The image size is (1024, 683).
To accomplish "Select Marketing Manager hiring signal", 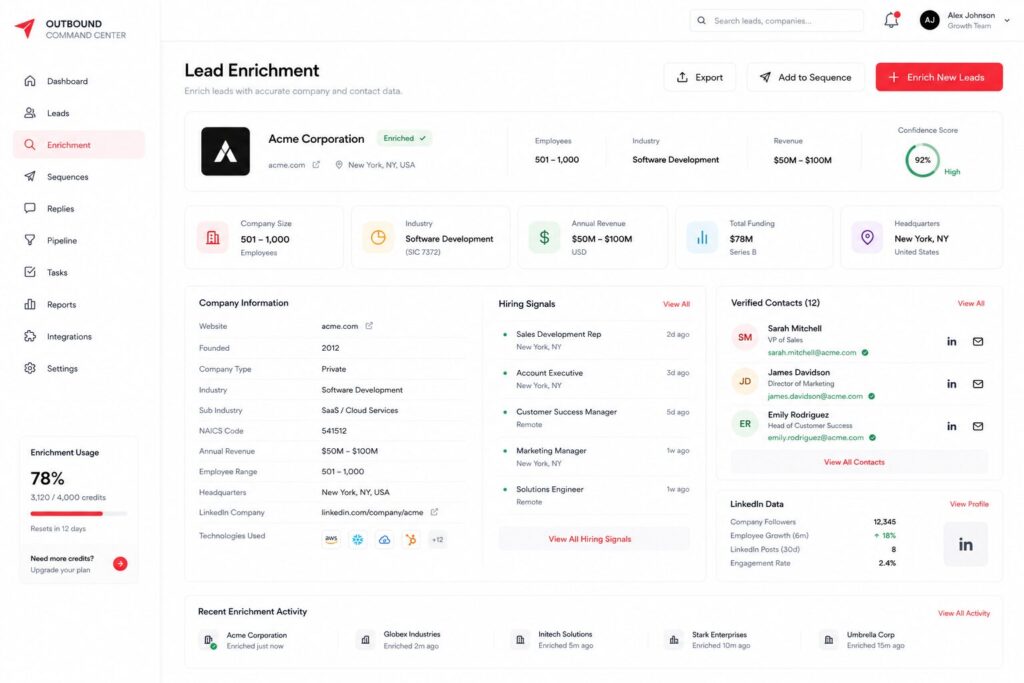I will click(x=594, y=456).
